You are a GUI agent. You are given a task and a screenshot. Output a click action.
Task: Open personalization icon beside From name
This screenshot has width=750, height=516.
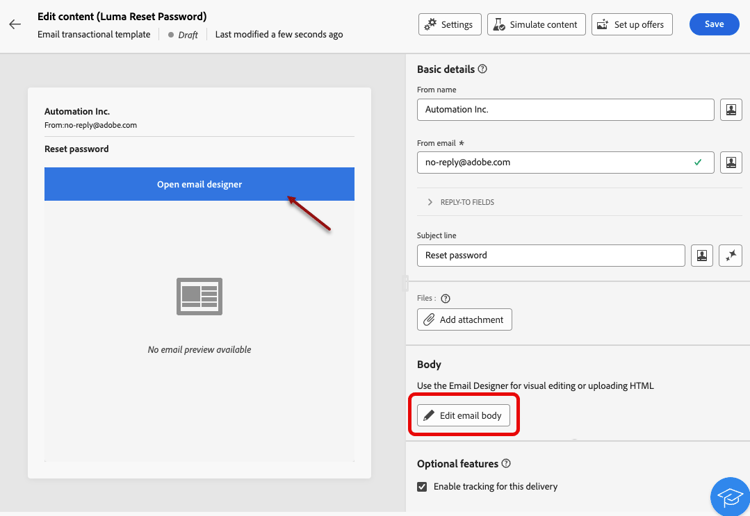point(731,109)
